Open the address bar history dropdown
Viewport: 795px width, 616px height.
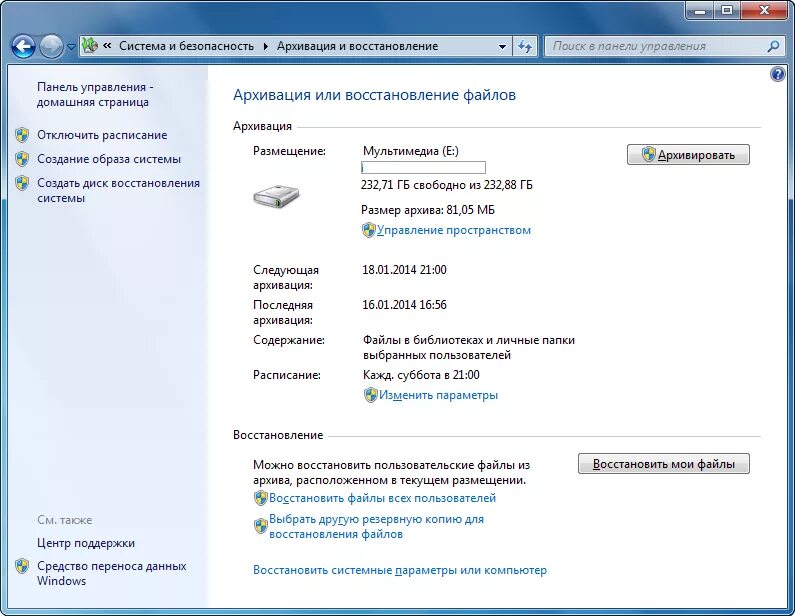[502, 47]
